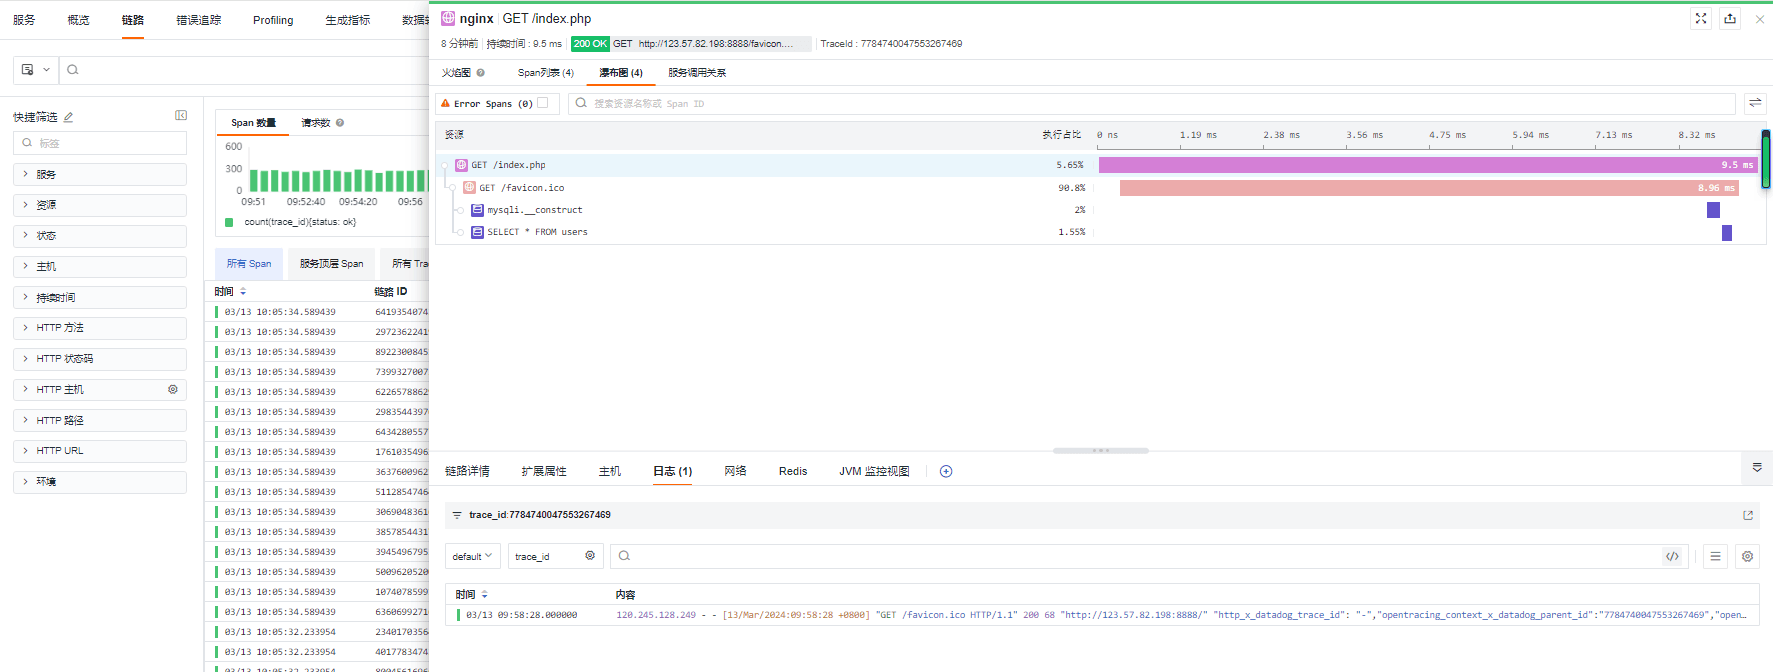Open the default index dropdown
The height and width of the screenshot is (672, 1773).
[472, 556]
